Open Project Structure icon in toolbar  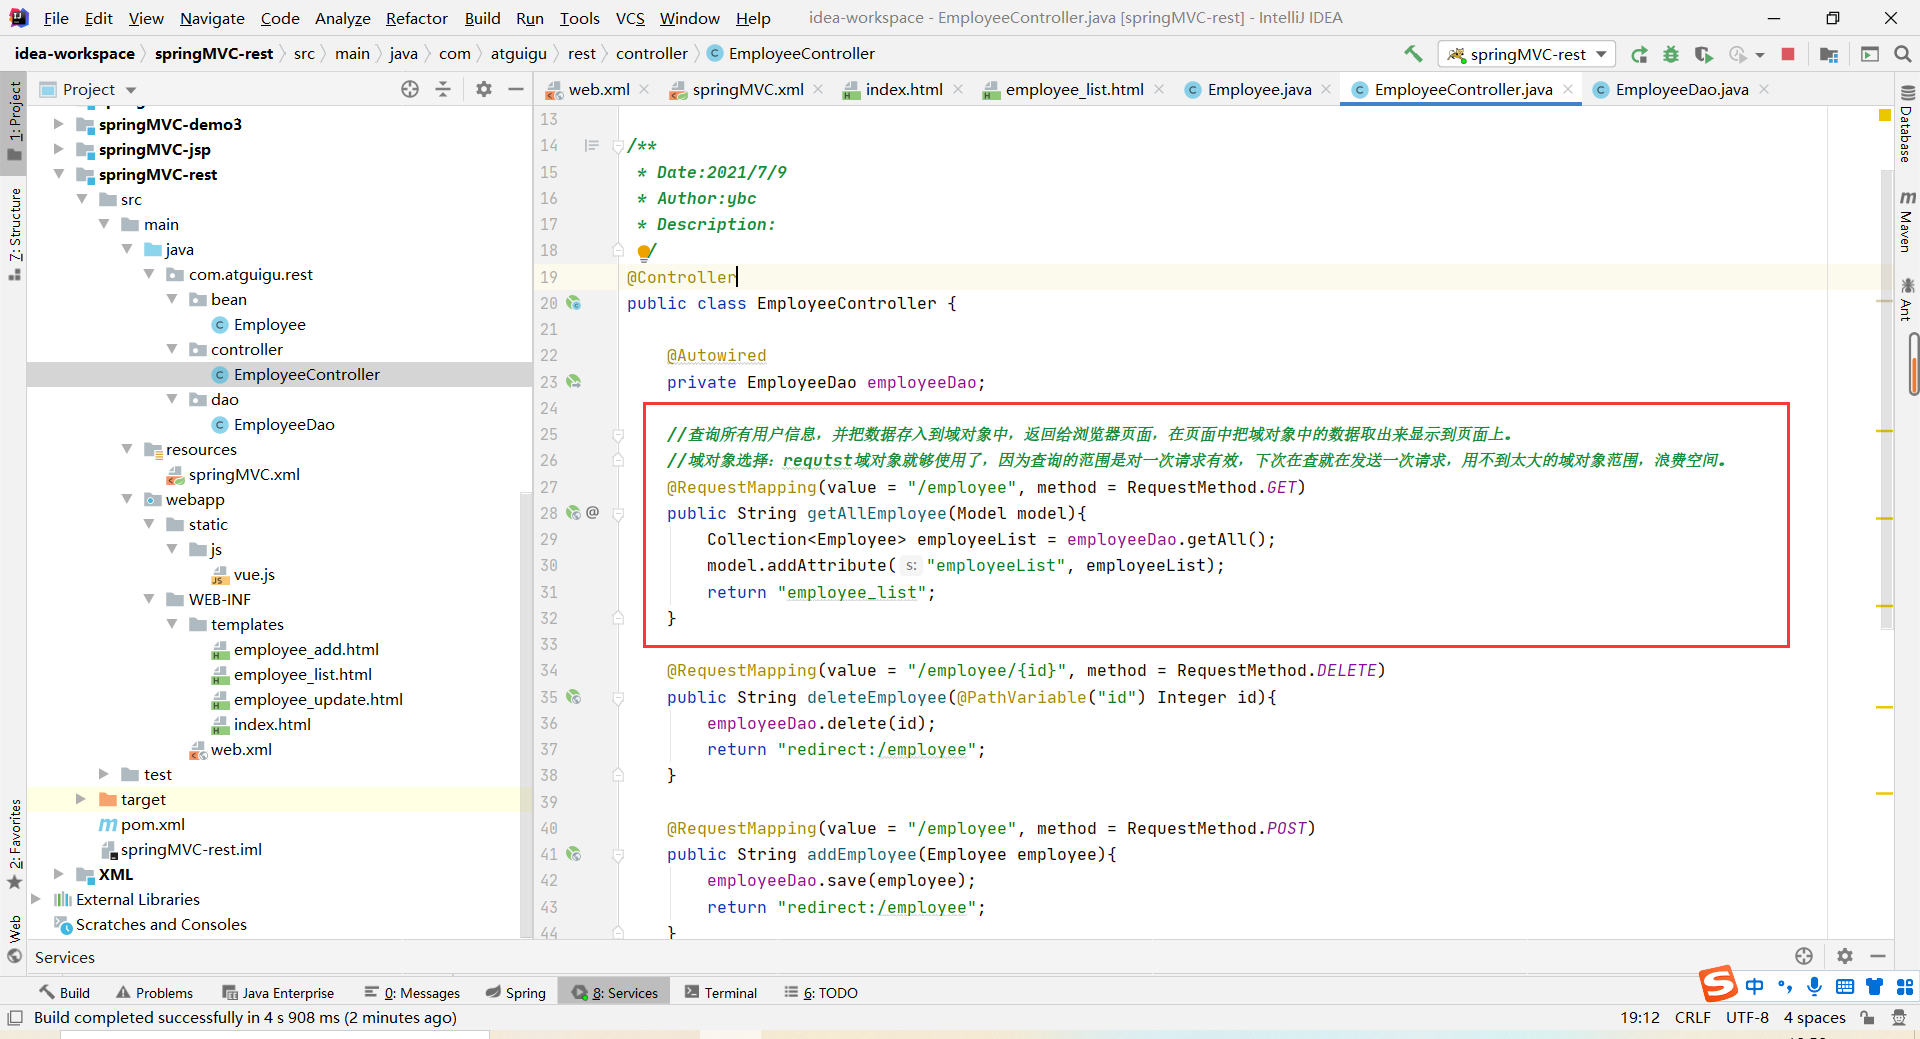point(1829,54)
